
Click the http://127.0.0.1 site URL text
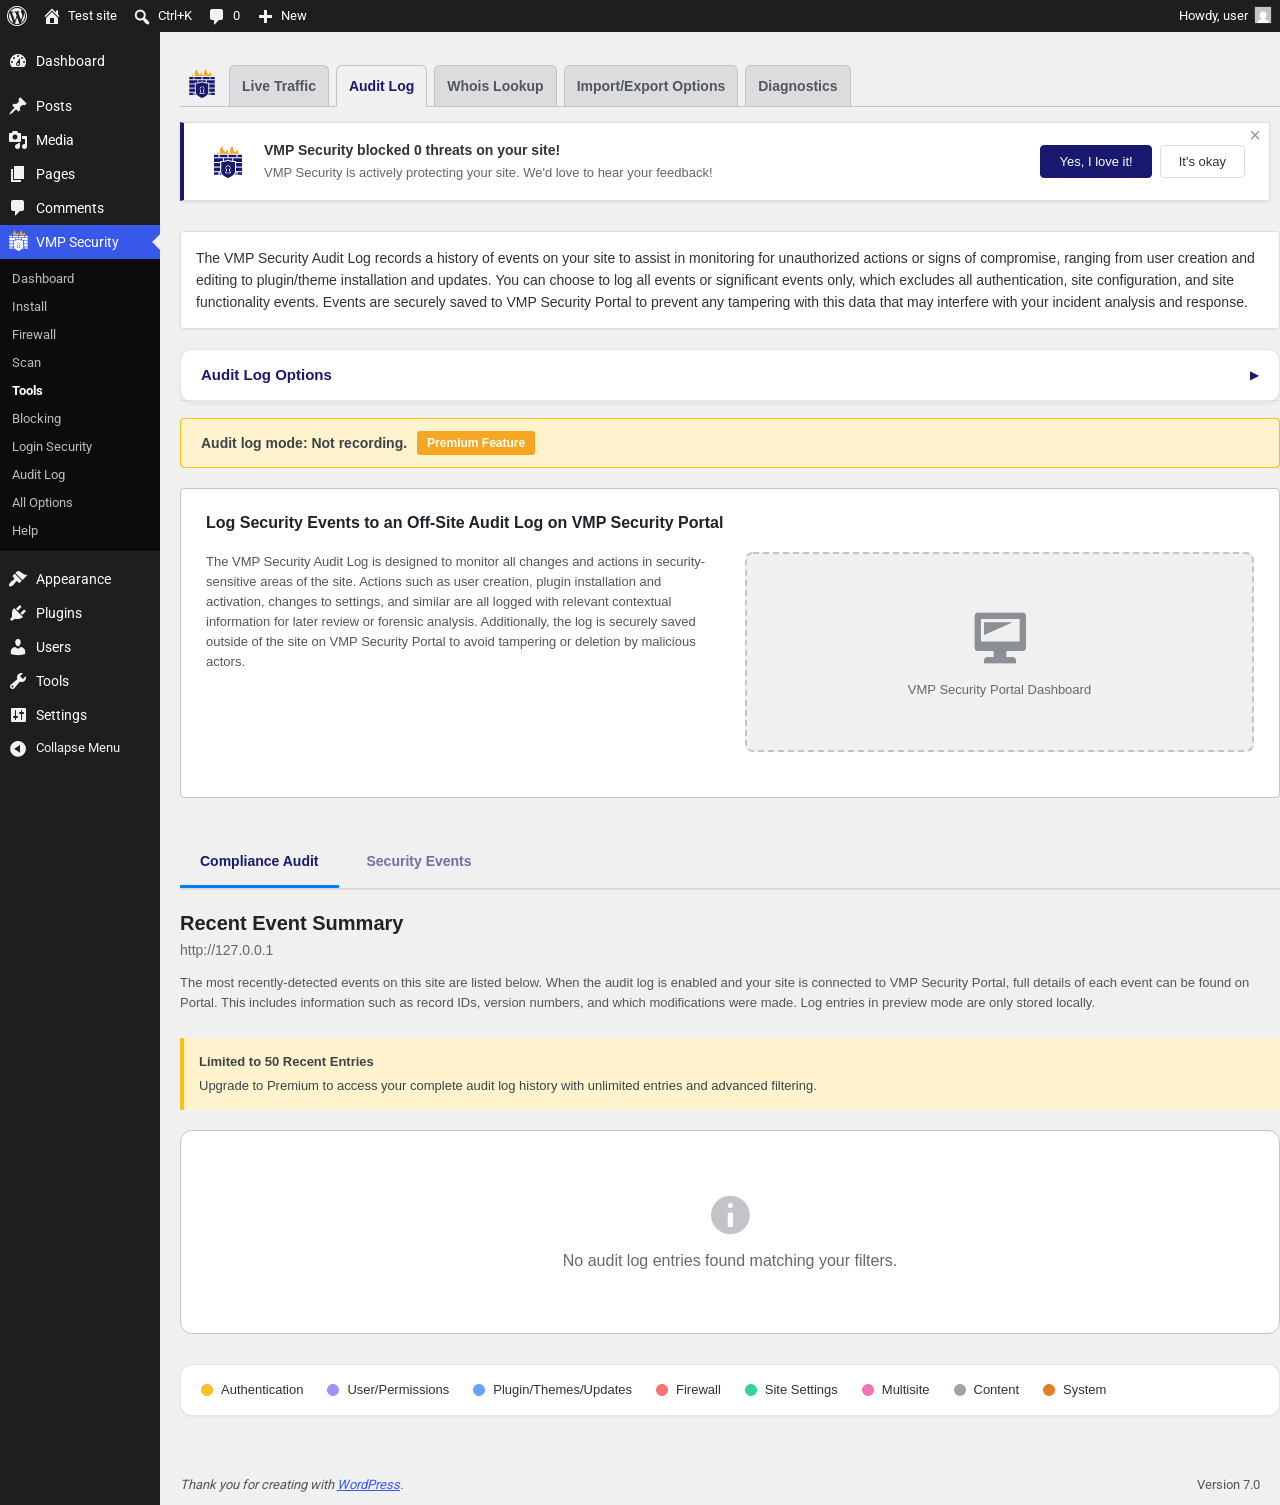click(x=227, y=950)
